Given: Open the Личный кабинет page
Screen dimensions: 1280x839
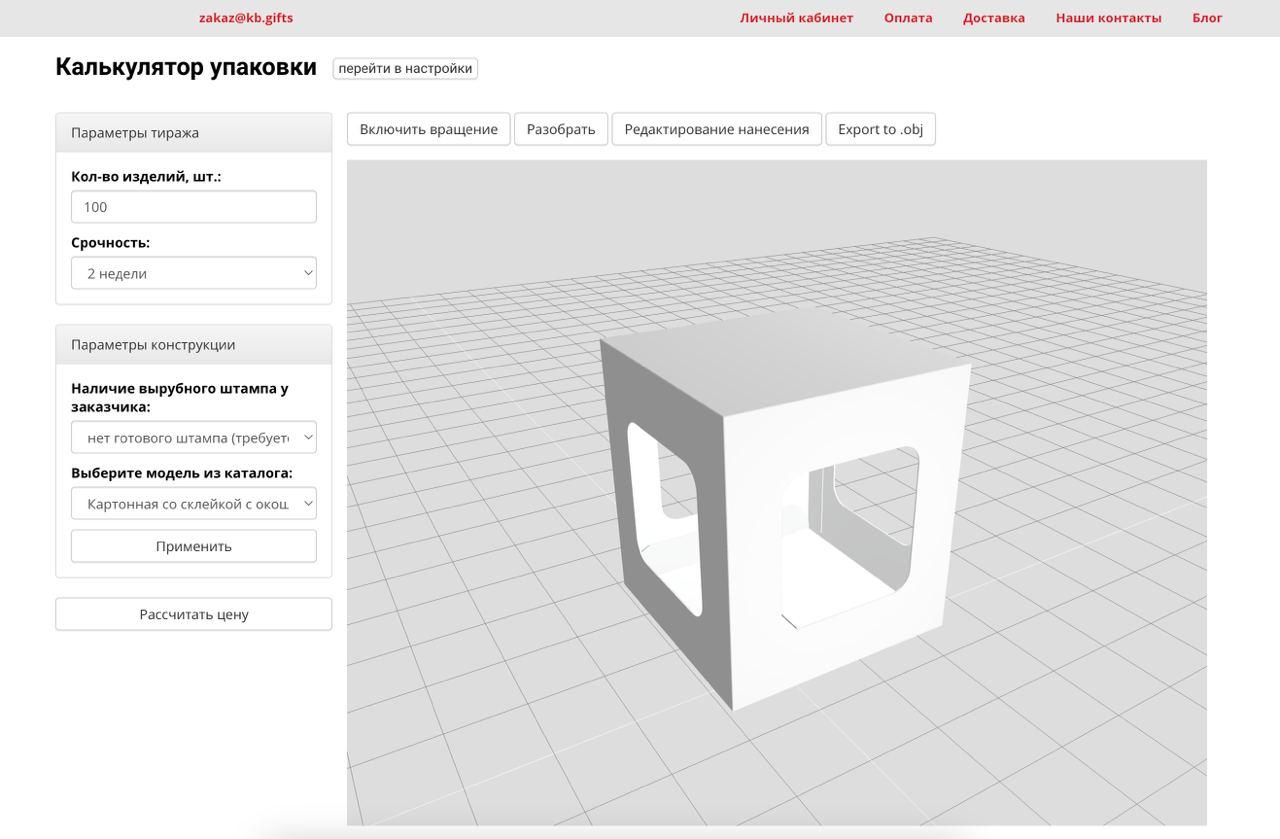Looking at the screenshot, I should point(796,18).
